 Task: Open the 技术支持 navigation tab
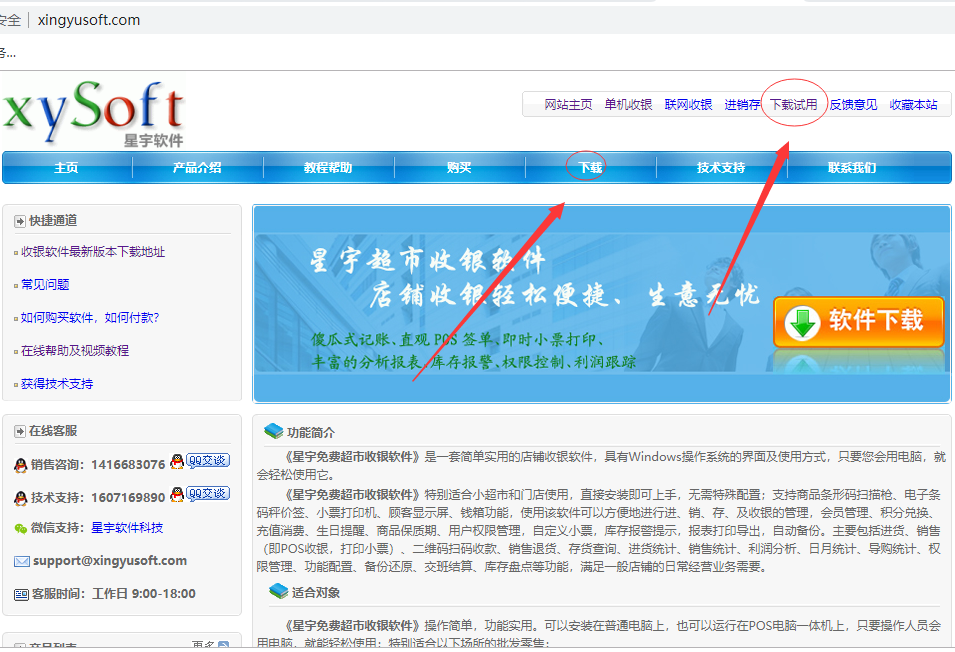[721, 167]
